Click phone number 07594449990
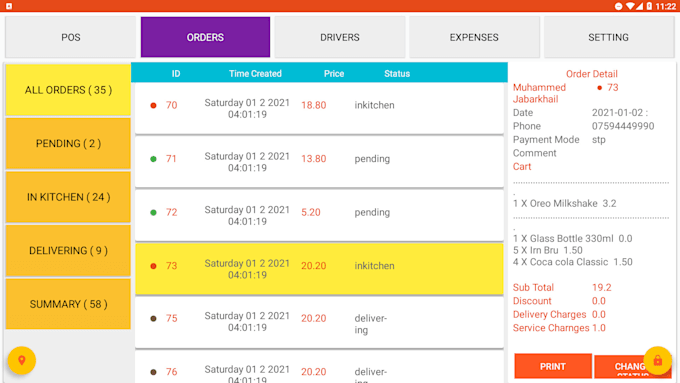Screen dimensions: 680x383 623,126
